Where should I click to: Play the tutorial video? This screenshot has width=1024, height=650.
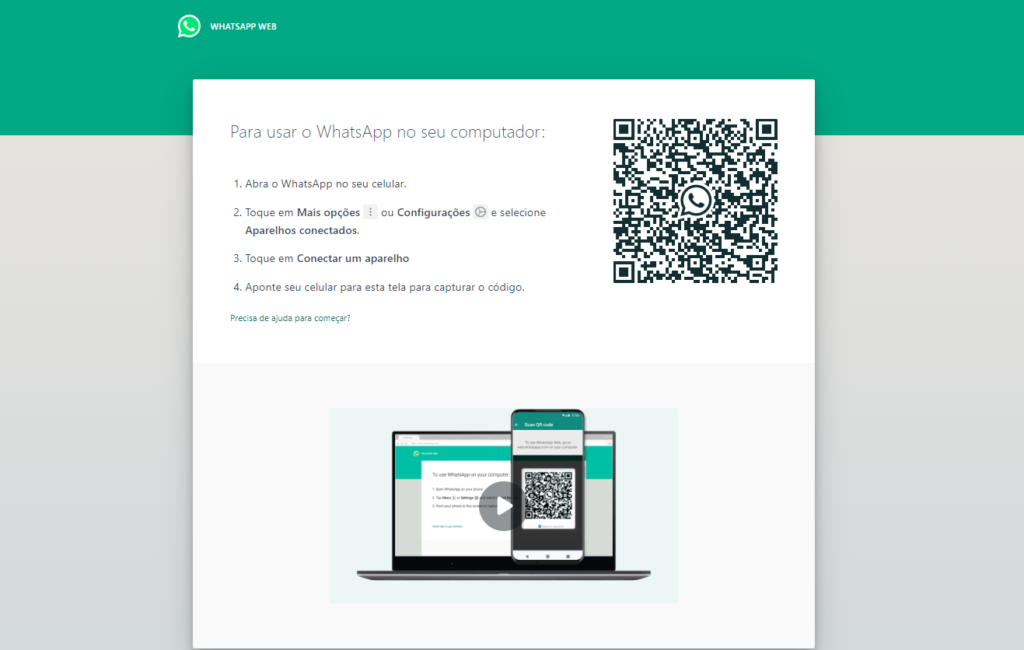tap(503, 506)
